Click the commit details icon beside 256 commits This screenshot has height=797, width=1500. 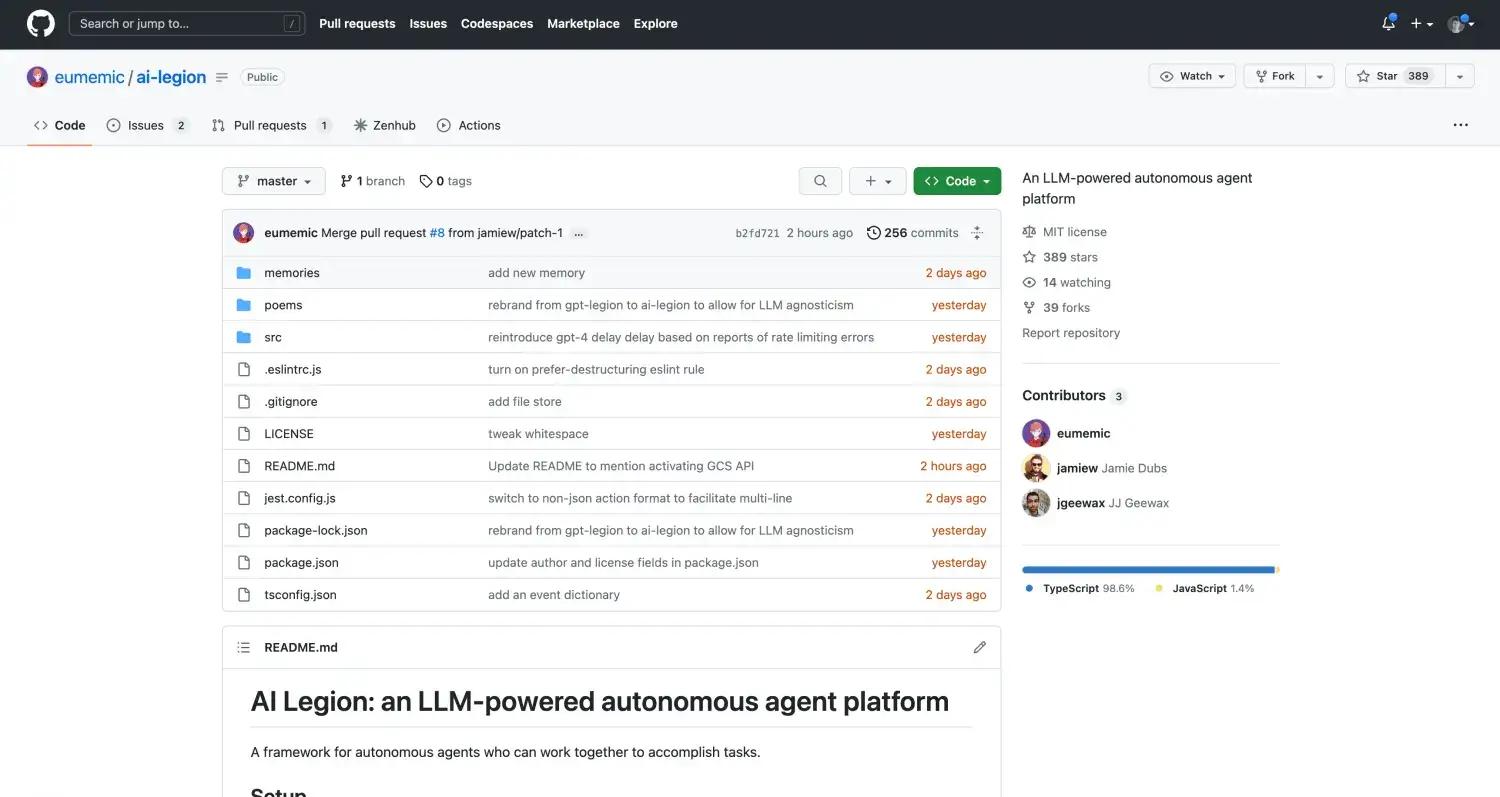point(977,233)
